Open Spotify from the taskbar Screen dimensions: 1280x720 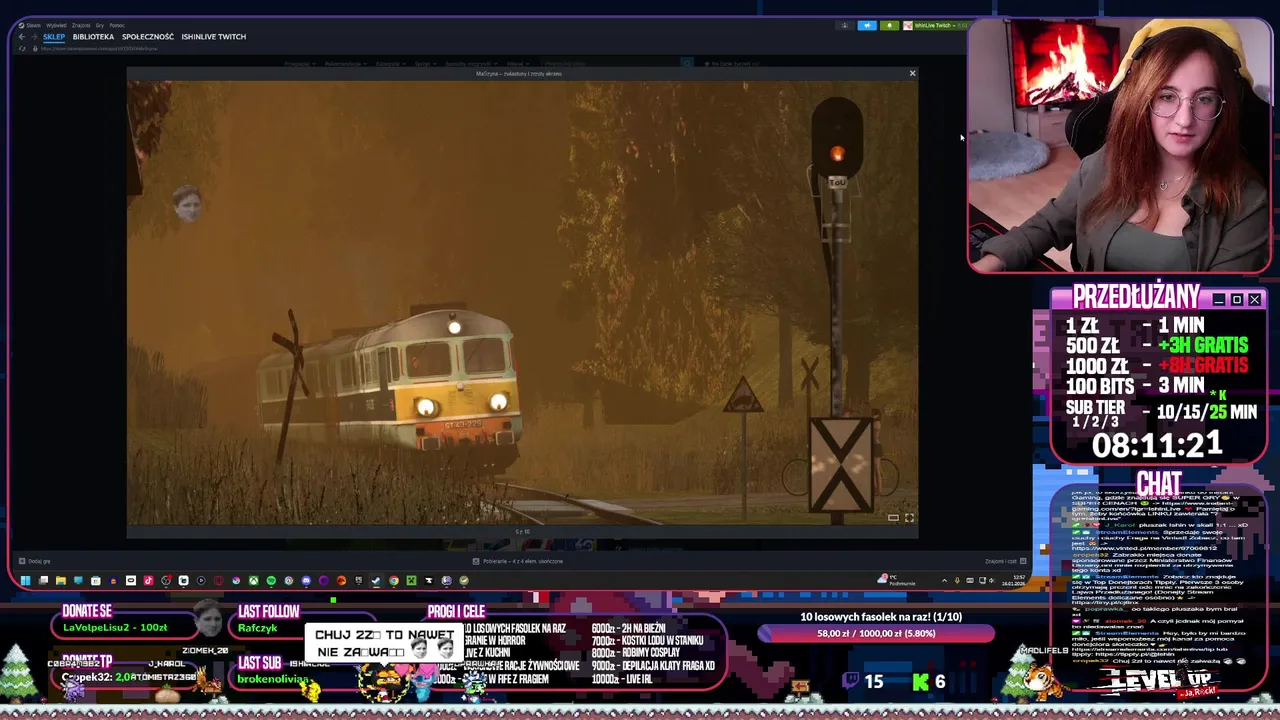coord(271,580)
